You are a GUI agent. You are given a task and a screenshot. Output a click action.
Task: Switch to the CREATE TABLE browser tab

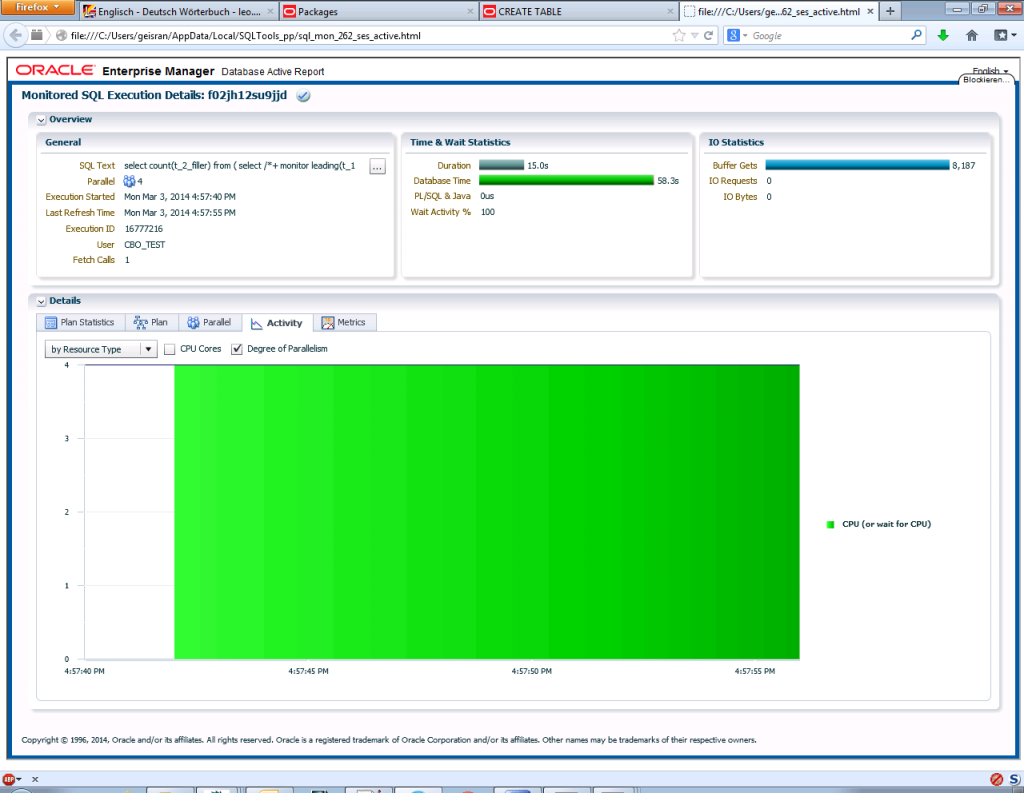579,11
